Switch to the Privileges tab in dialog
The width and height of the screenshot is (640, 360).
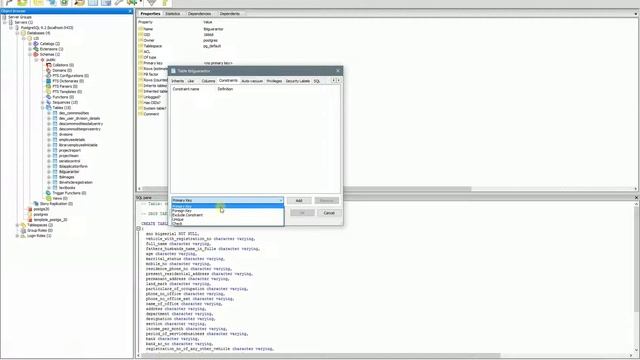(274, 81)
